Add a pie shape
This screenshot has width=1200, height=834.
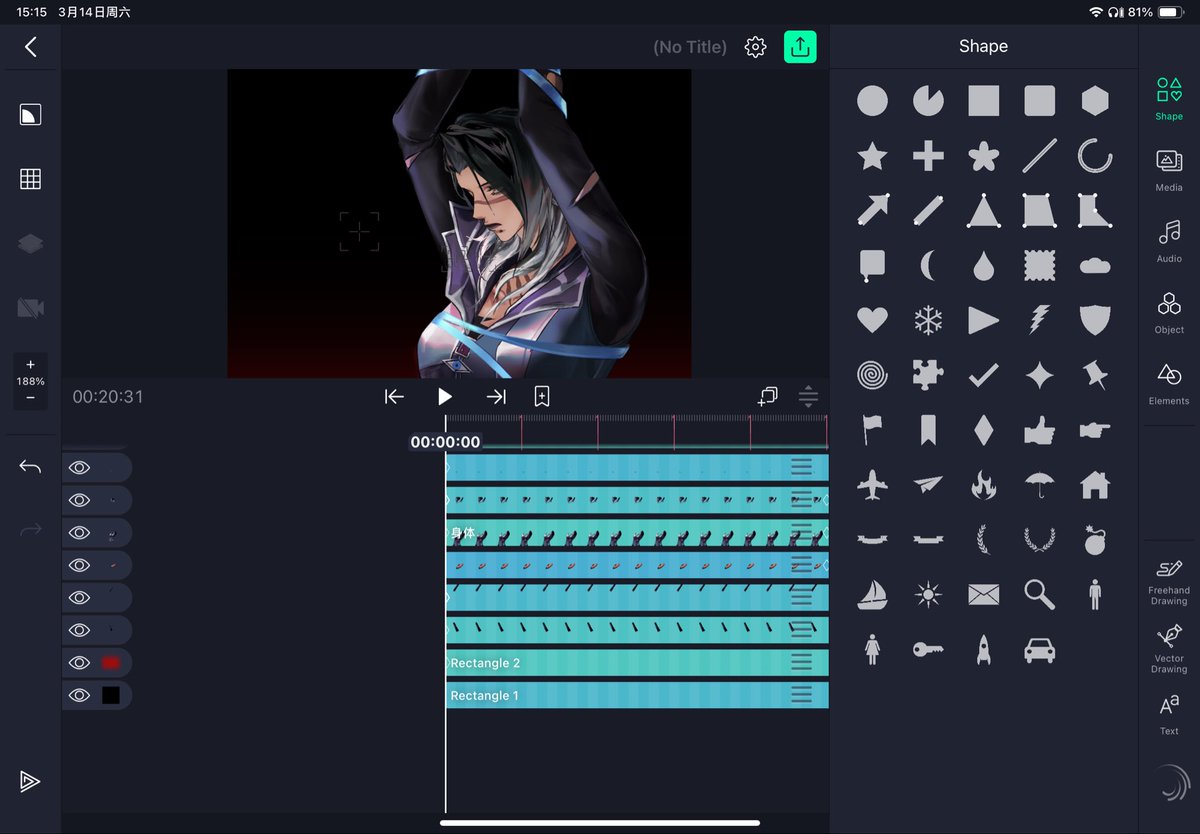pyautogui.click(x=928, y=100)
